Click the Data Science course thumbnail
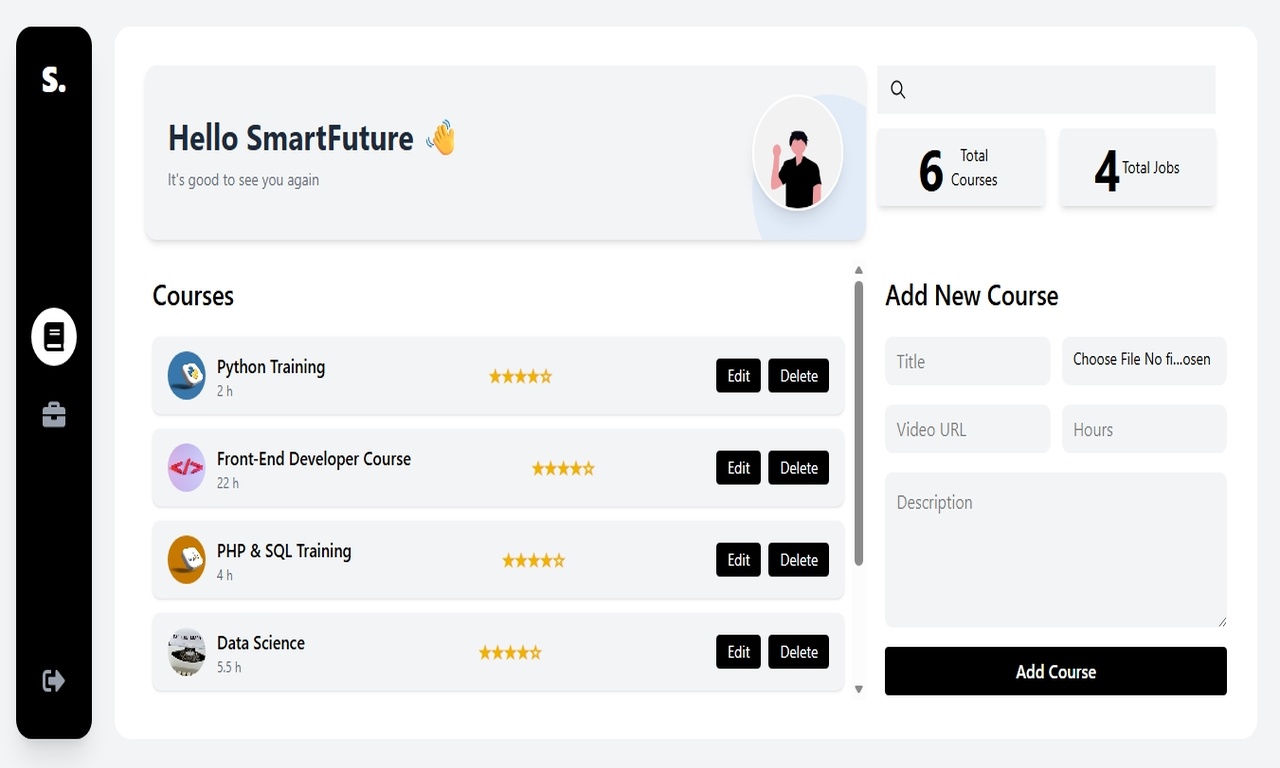Viewport: 1280px width, 768px height. (x=187, y=652)
